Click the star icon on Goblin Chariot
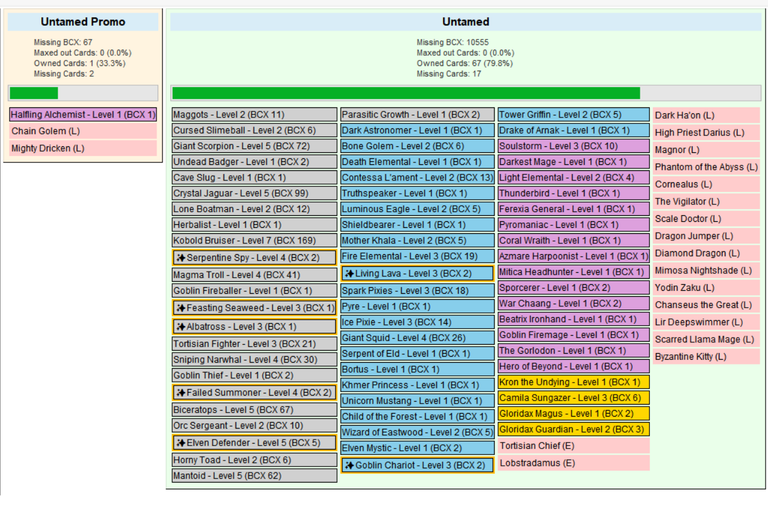This screenshot has height=518, width=768. [349, 466]
